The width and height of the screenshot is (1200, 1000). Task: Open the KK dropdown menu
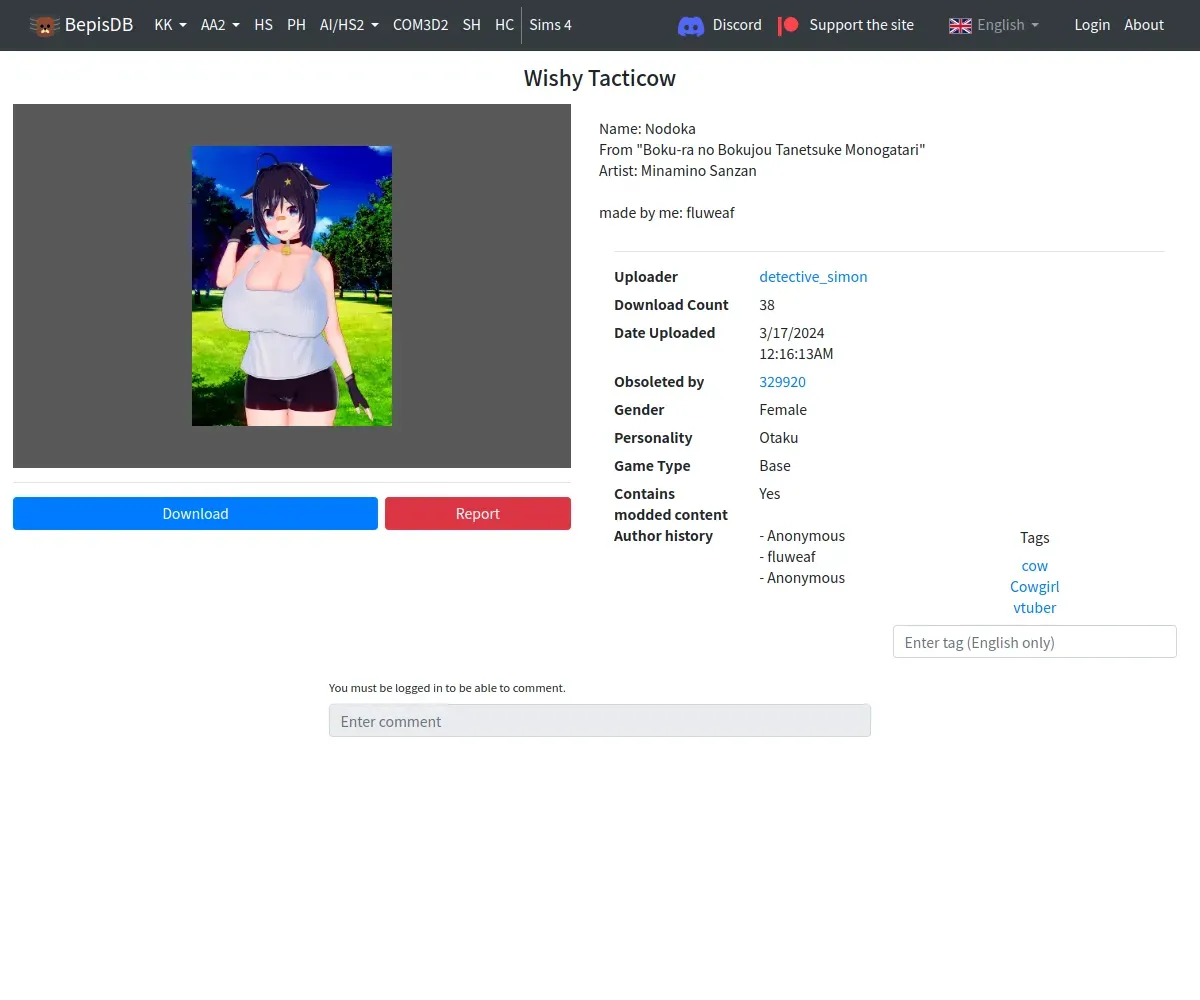pos(170,25)
